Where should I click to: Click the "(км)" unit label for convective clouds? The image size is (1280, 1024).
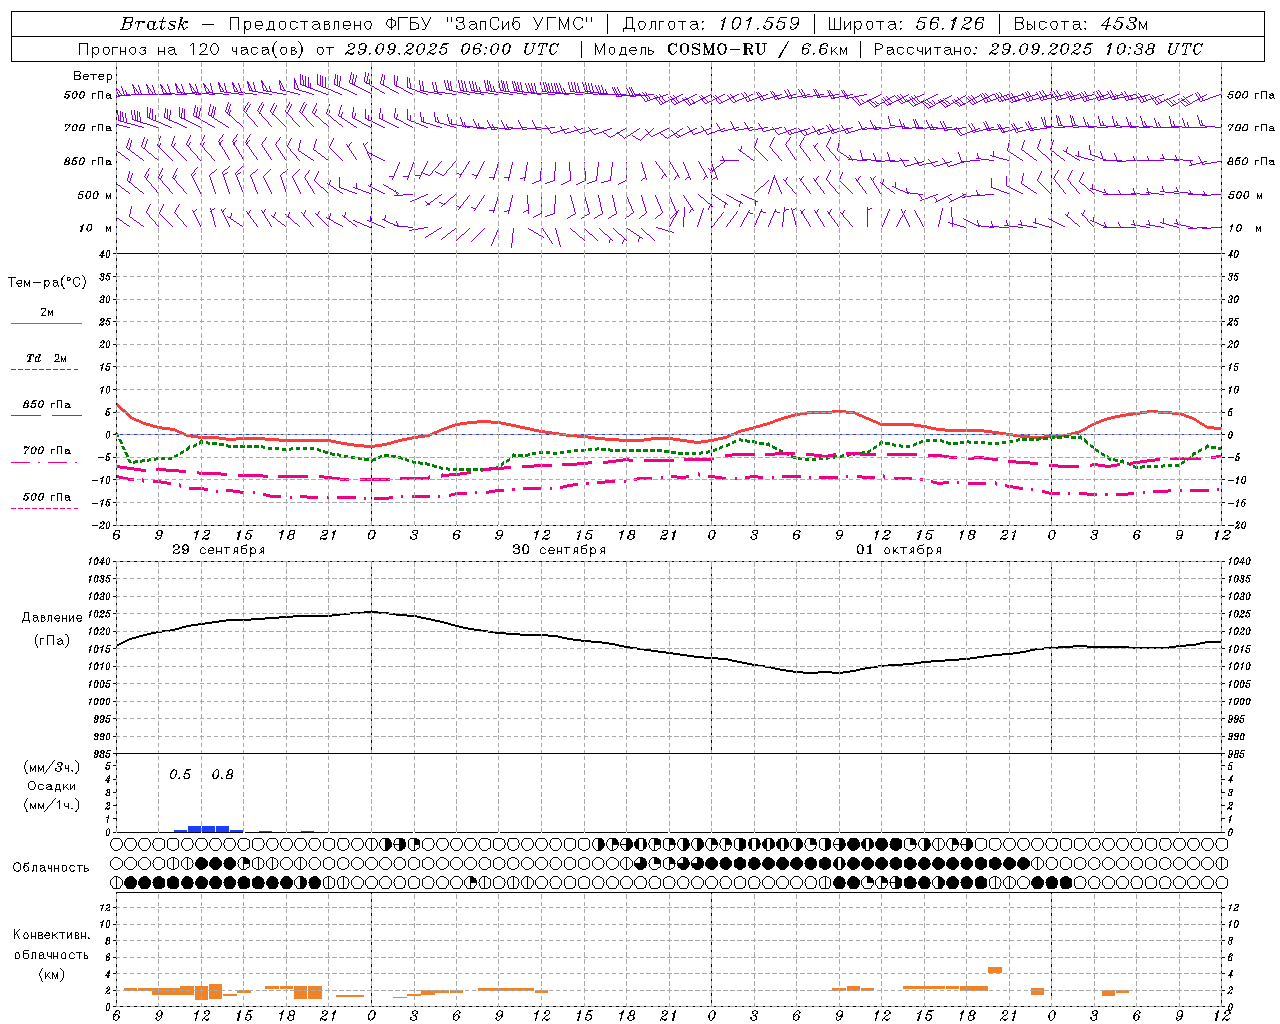tap(51, 974)
